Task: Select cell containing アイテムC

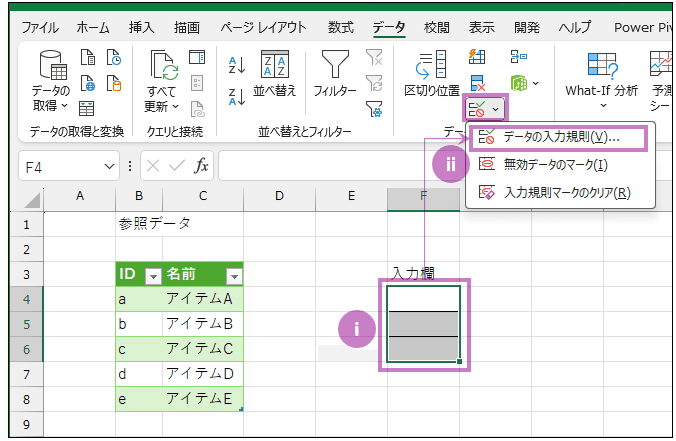Action: click(203, 349)
